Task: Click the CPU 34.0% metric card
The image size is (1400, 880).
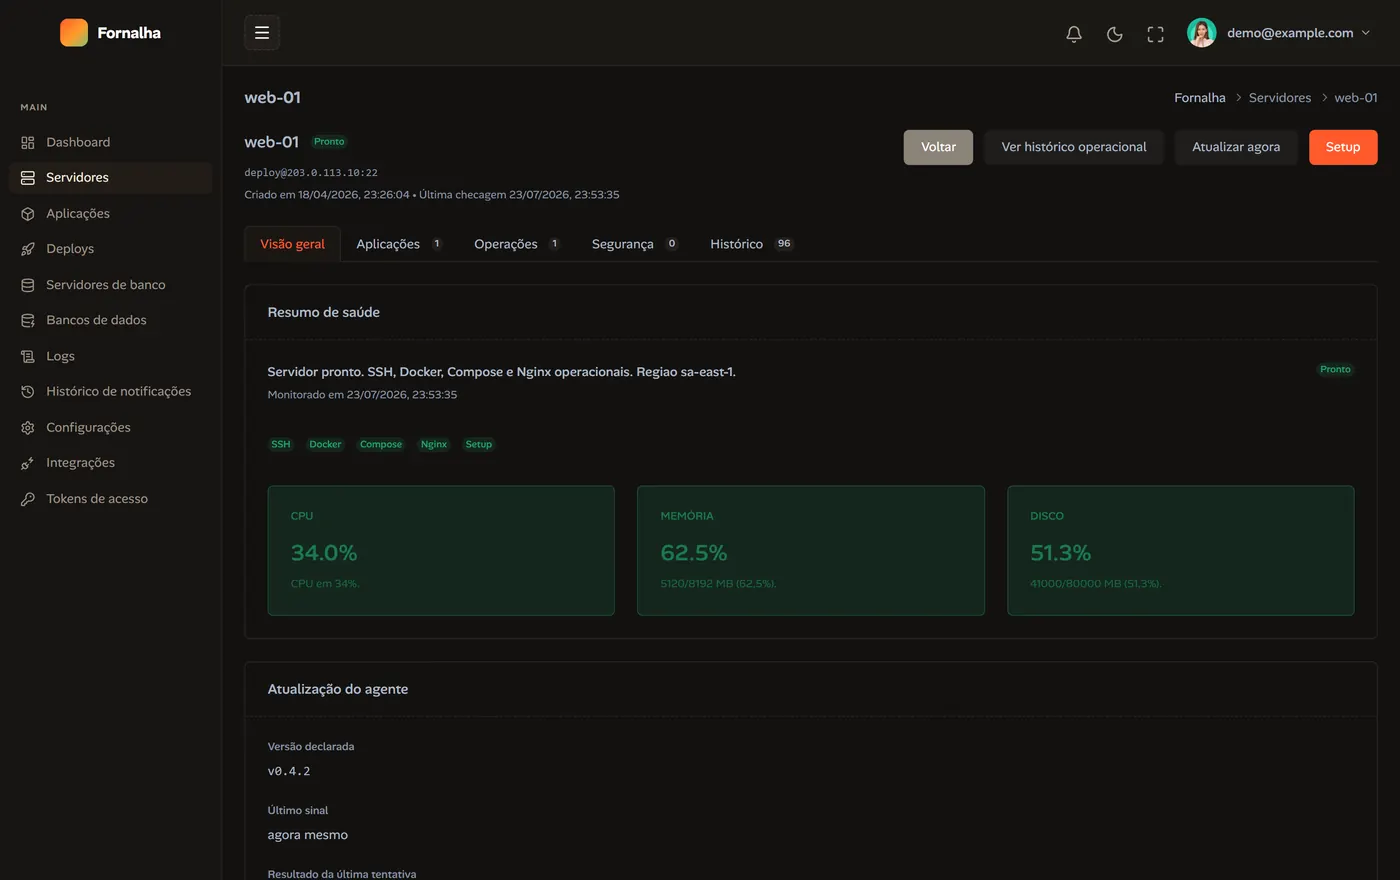Action: coord(441,550)
